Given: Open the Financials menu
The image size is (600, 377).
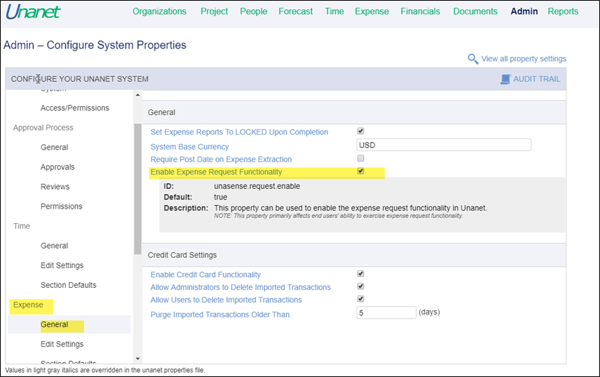Looking at the screenshot, I should pyautogui.click(x=420, y=11).
